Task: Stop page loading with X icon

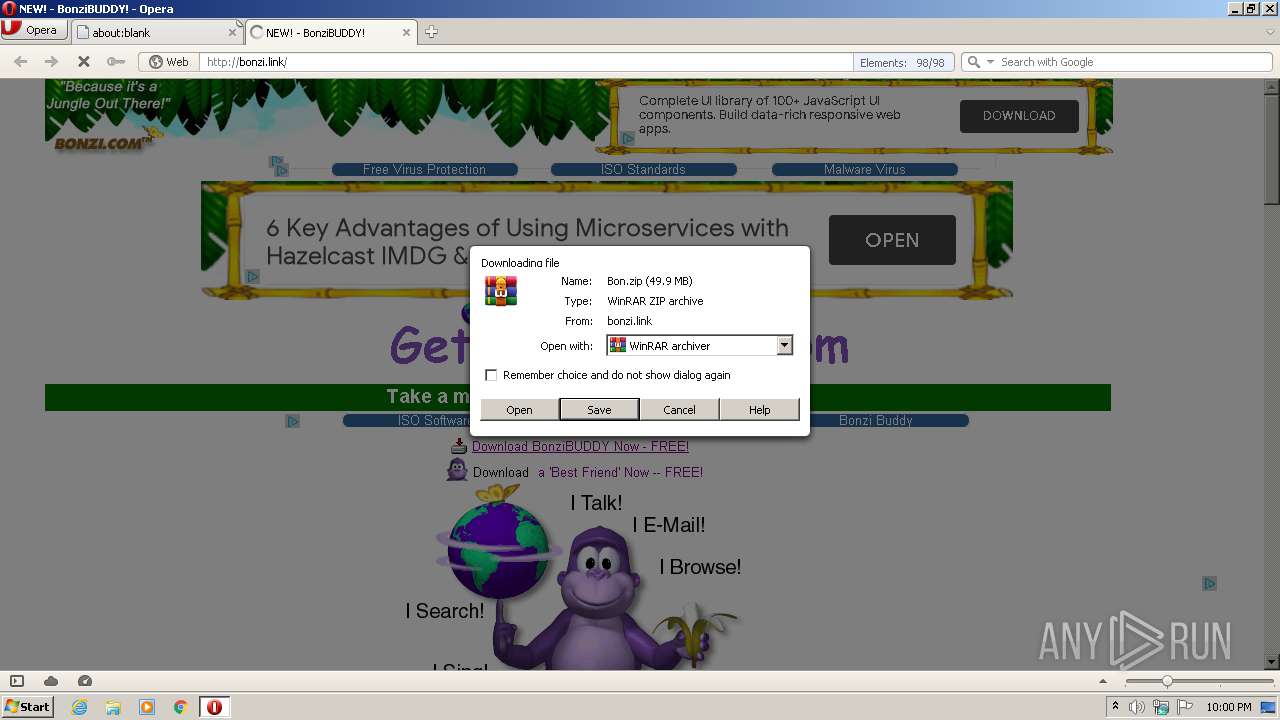Action: pyautogui.click(x=84, y=62)
